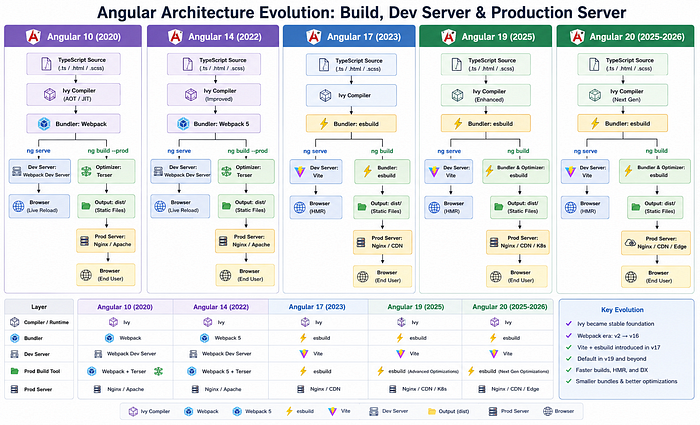Click the 'ng build --prod' label in the Angular 14 column
Screen dimensions: 700x425
[x=247, y=151]
